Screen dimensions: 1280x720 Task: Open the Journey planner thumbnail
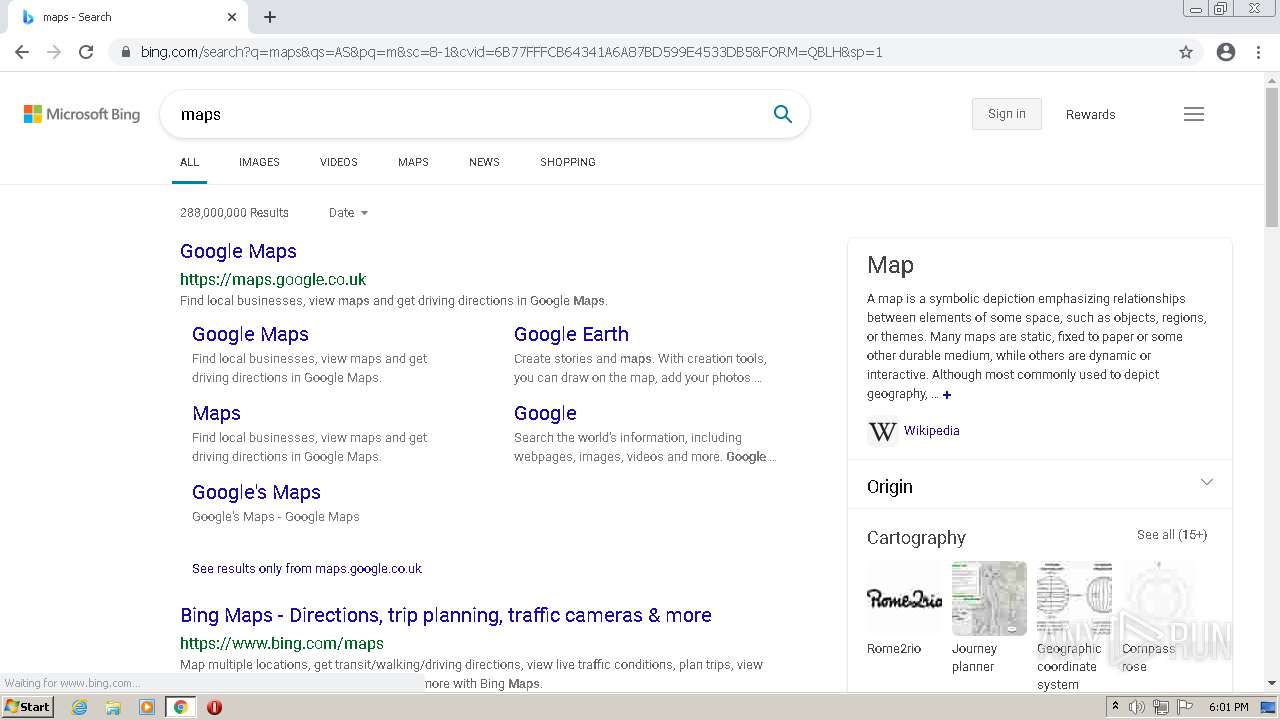point(989,598)
